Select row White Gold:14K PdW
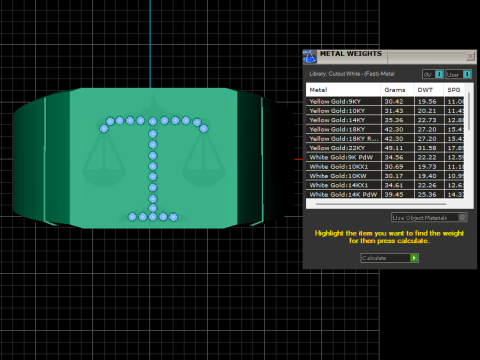Viewport: 480px width, 360px height. click(x=385, y=194)
